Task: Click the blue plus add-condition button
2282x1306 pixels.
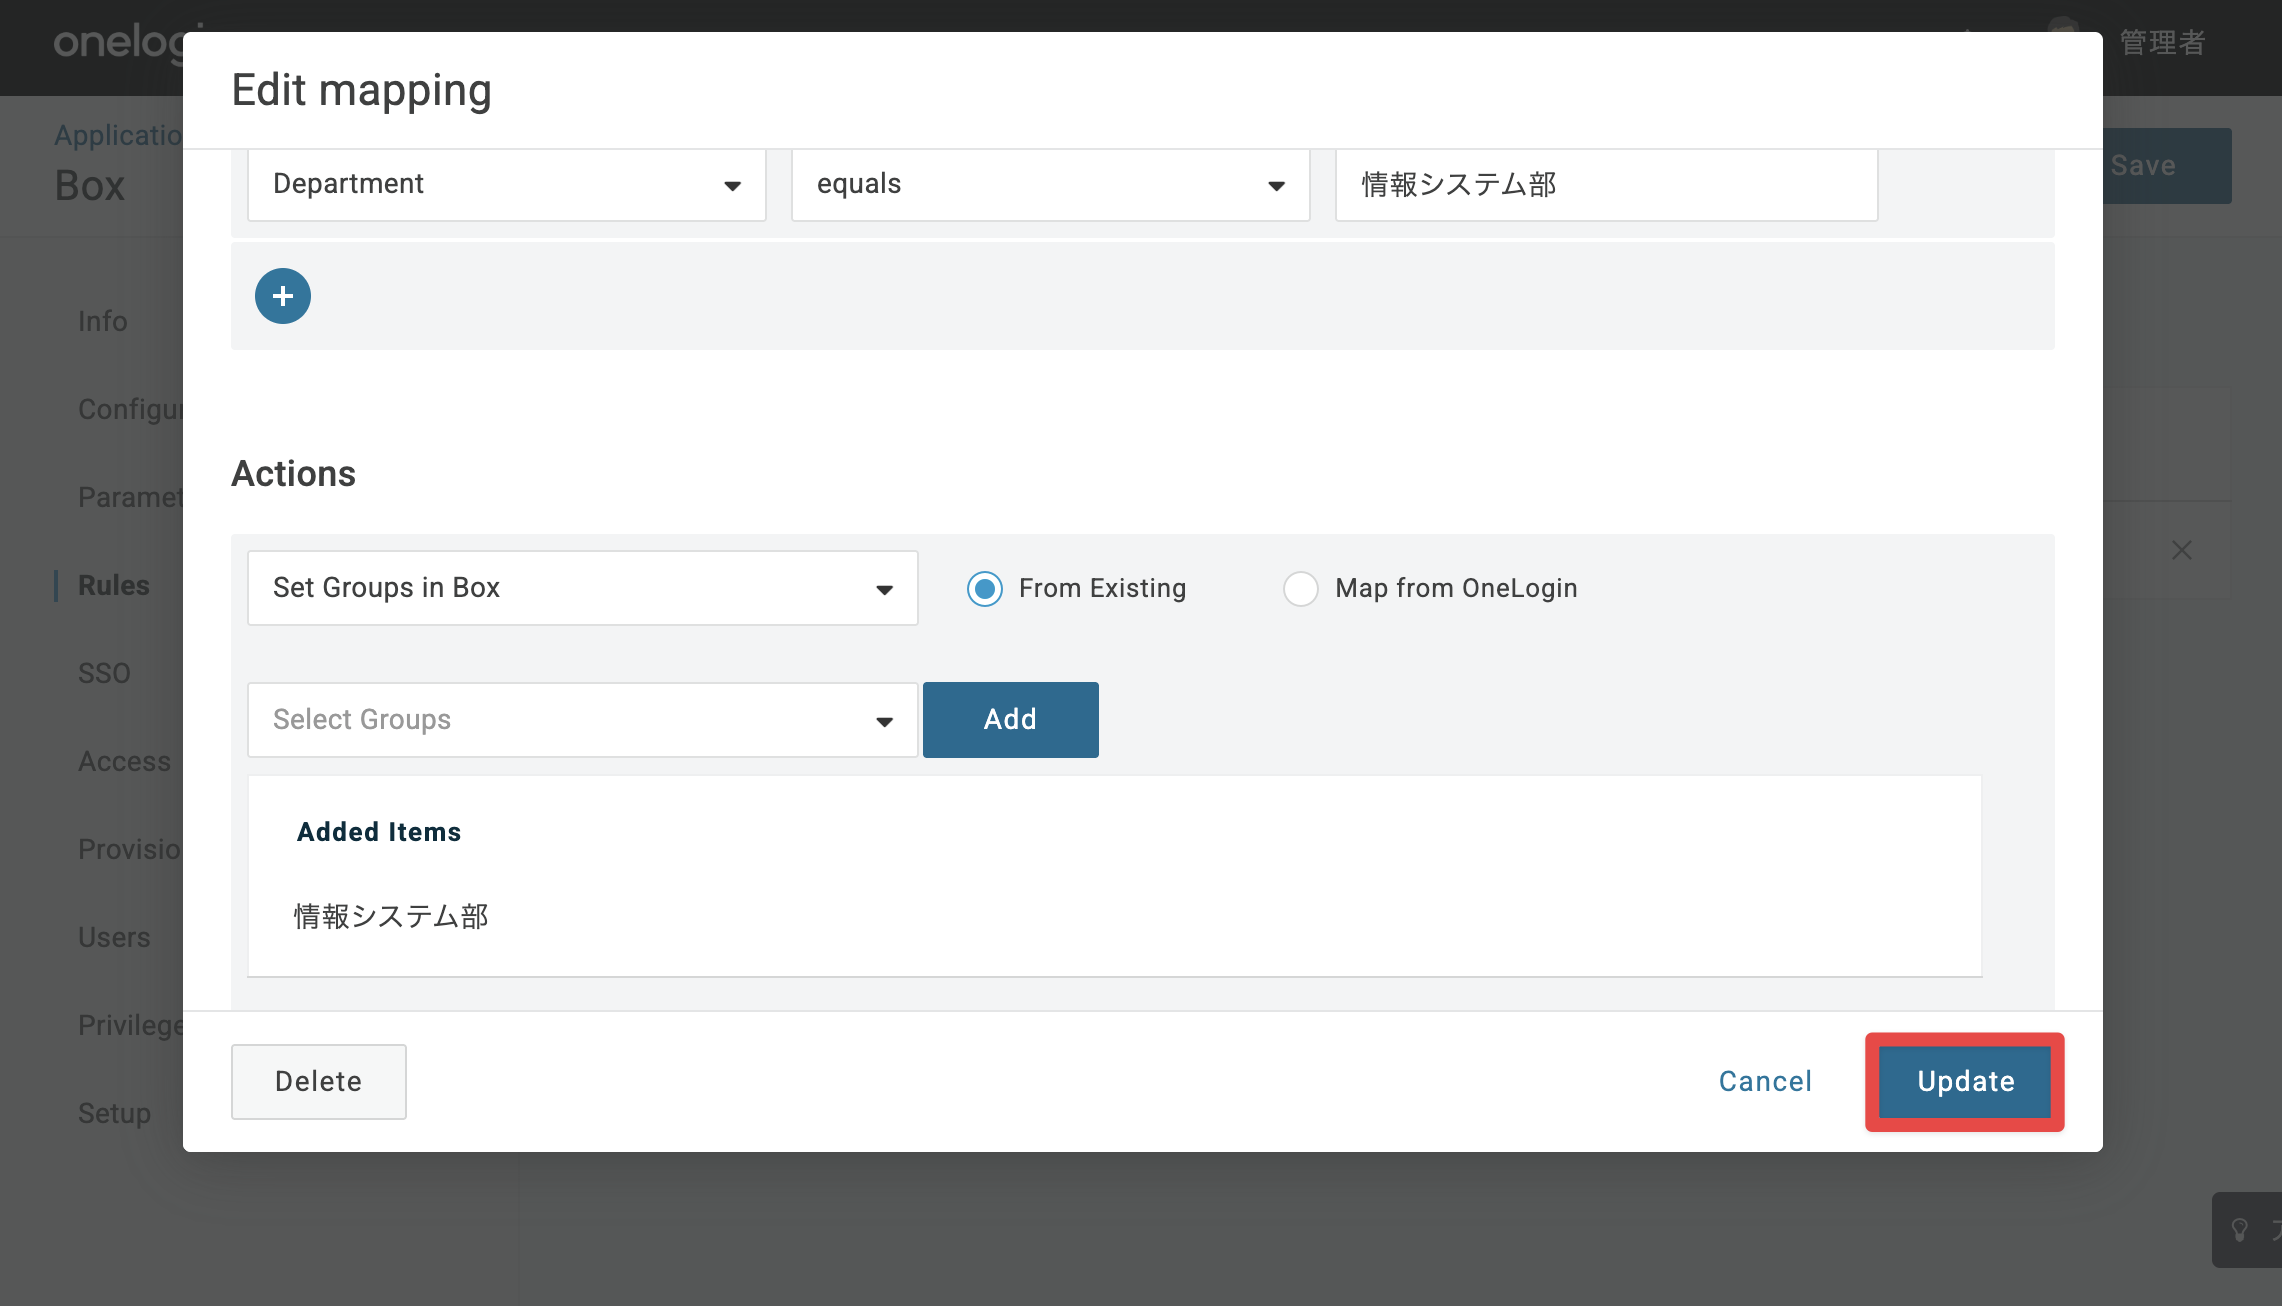Action: (283, 296)
